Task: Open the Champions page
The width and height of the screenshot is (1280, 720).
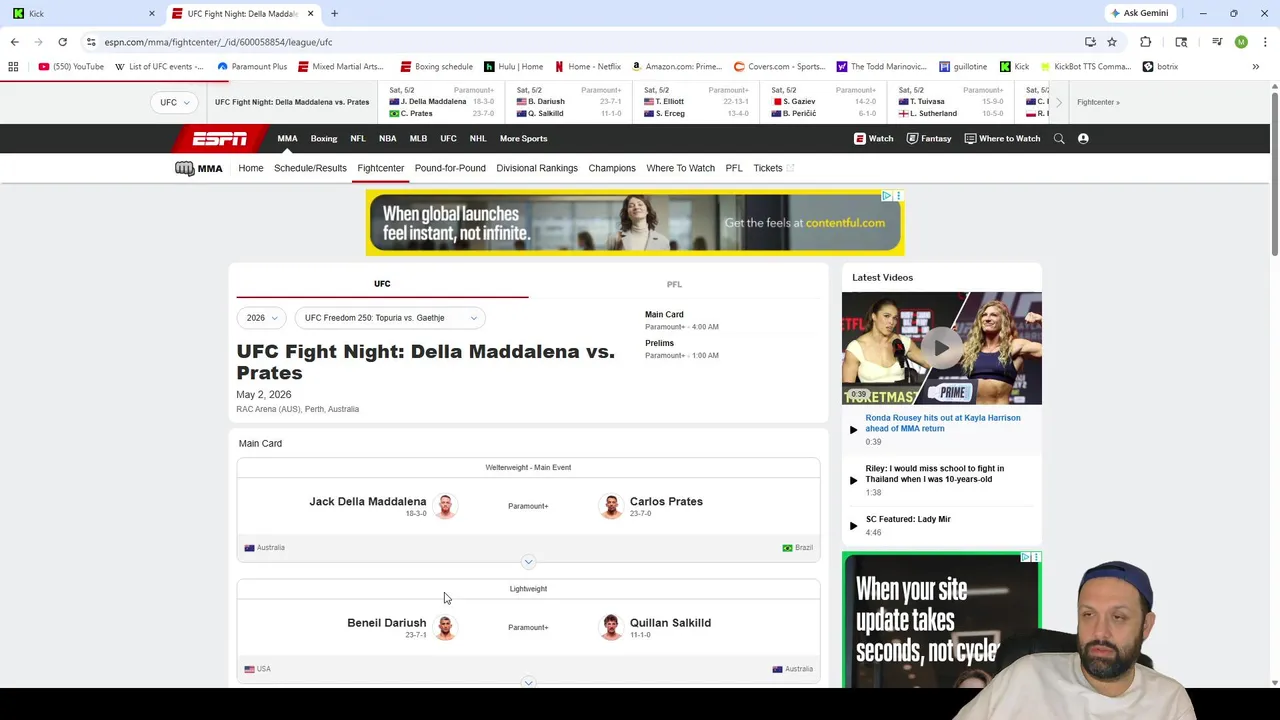Action: [612, 168]
